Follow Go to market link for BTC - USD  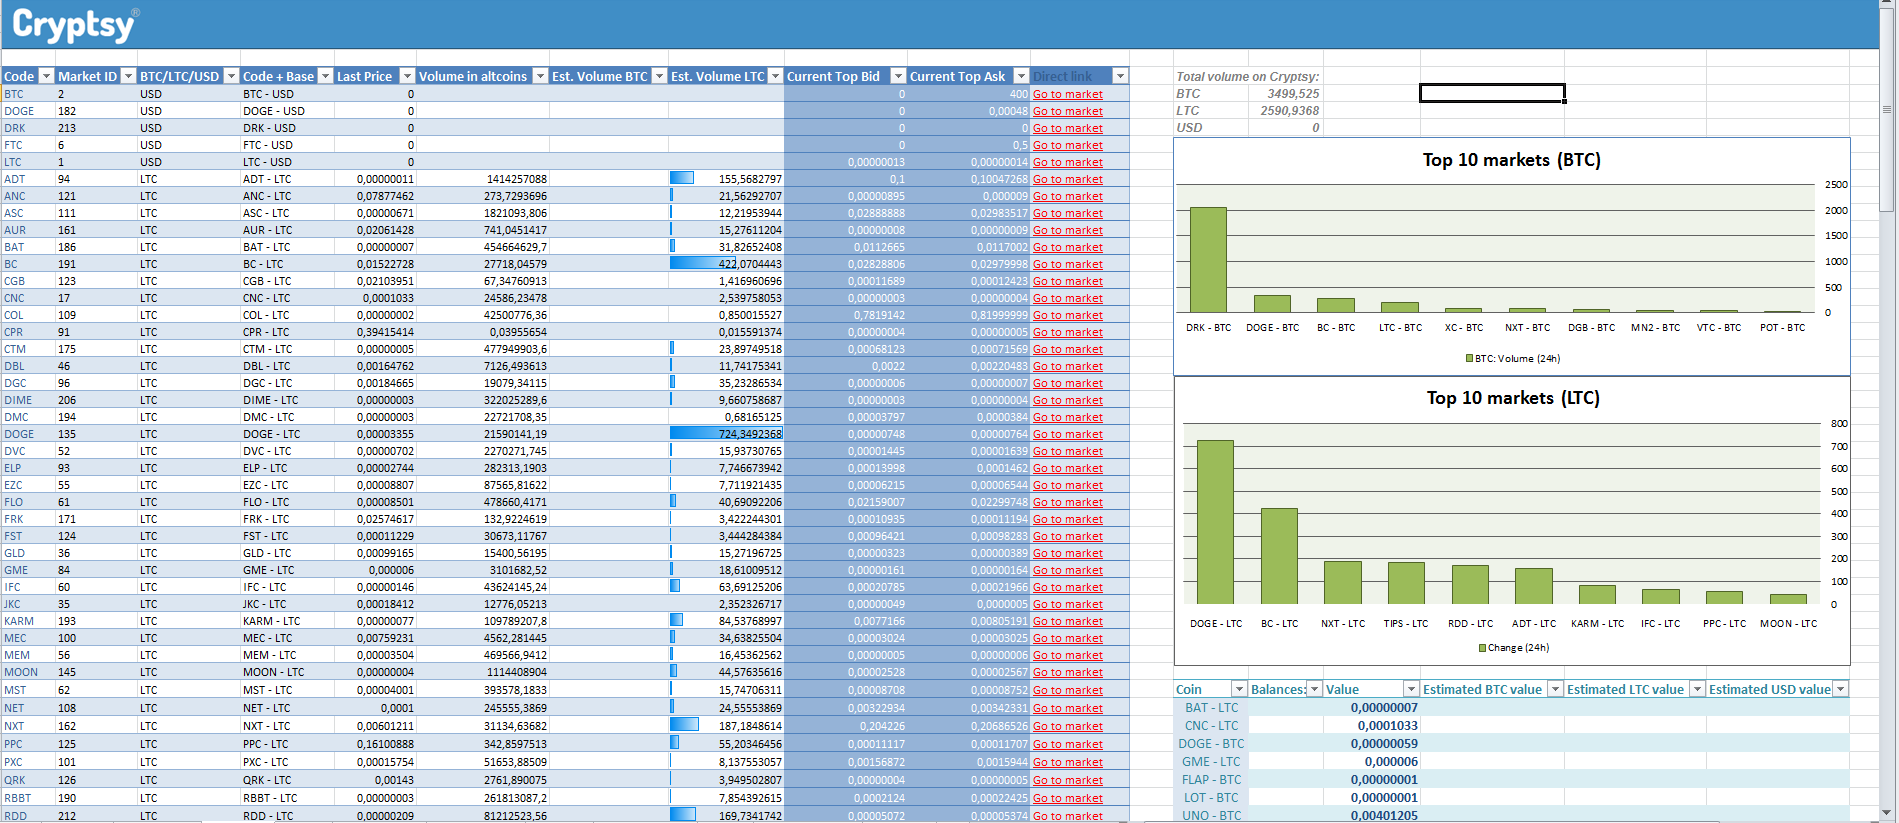coord(1068,94)
